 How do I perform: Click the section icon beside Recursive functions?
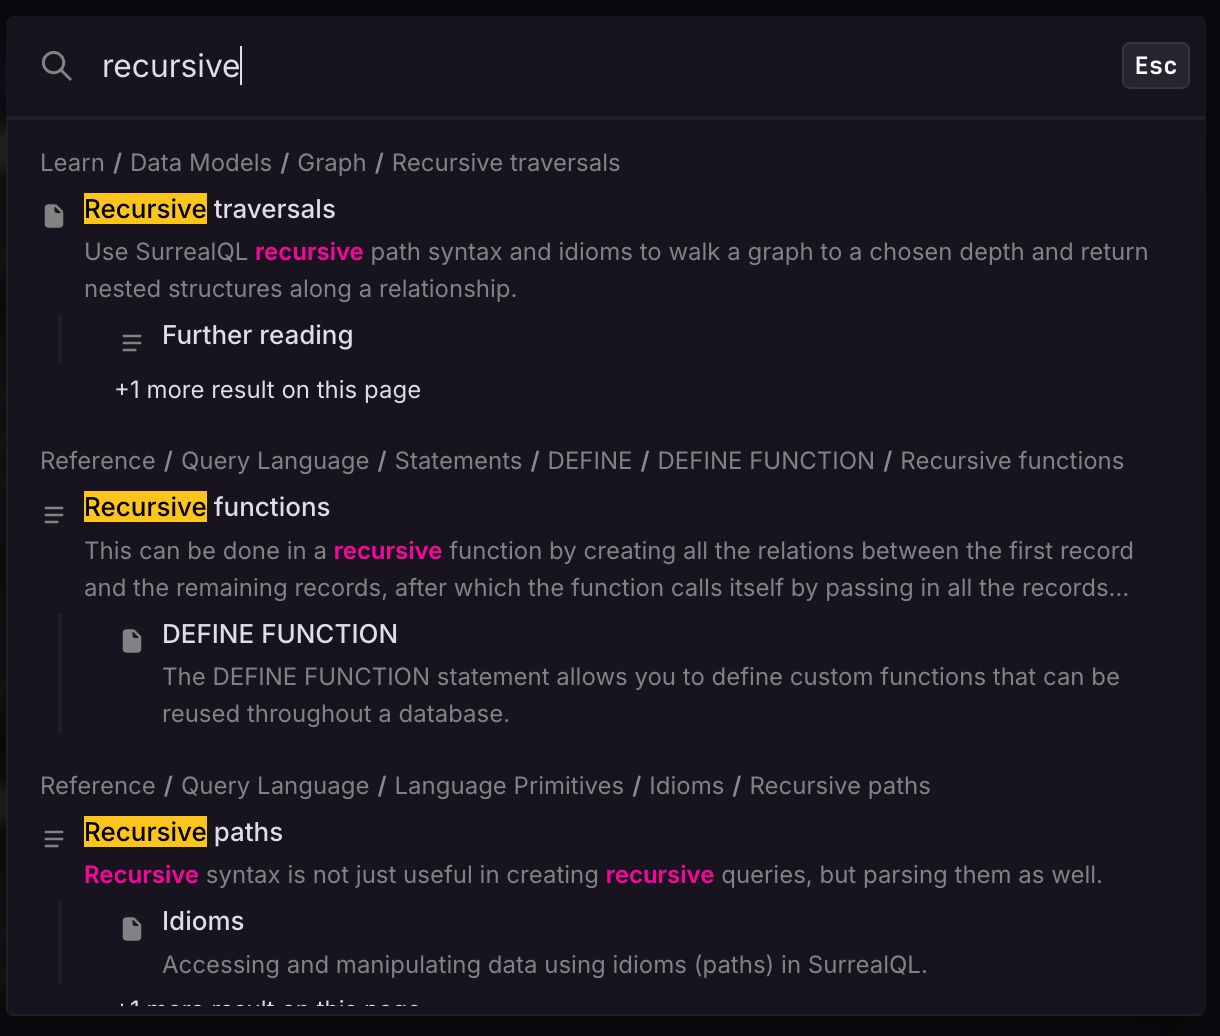tap(54, 514)
